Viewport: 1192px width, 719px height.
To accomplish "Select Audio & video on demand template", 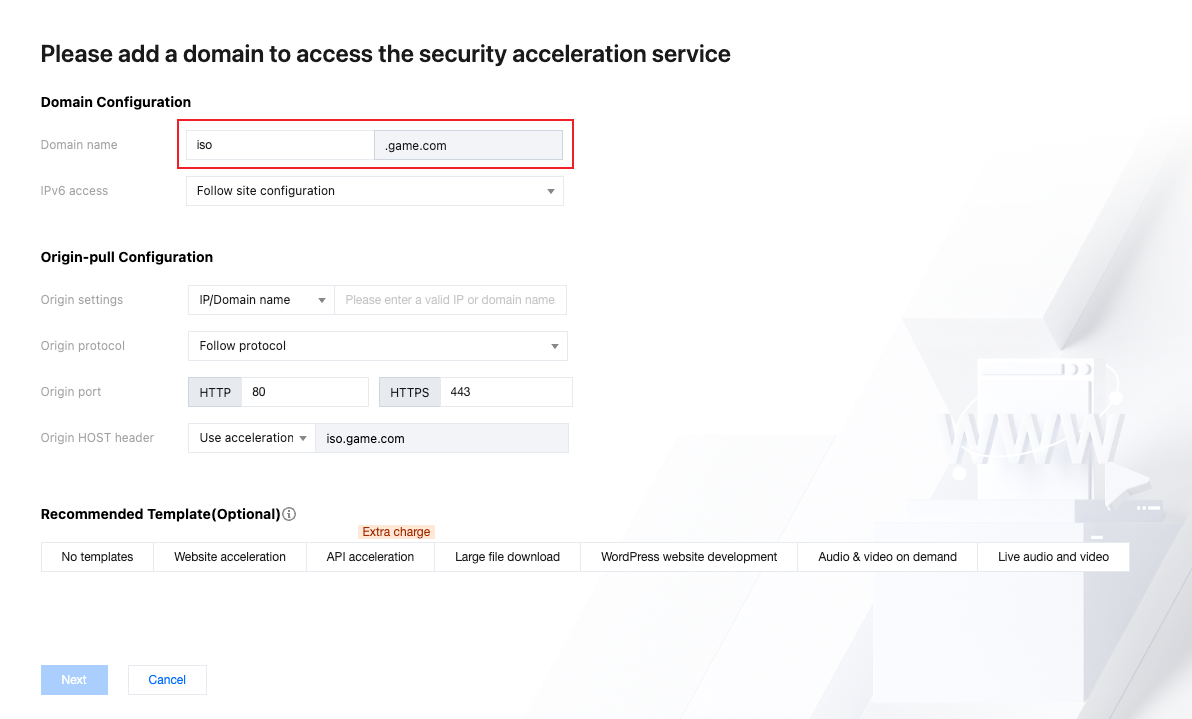I will [887, 557].
